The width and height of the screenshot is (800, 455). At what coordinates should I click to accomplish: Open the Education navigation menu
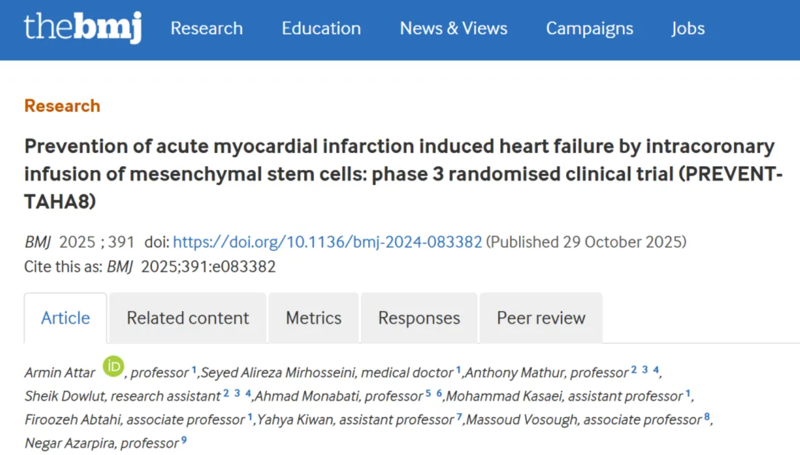point(320,28)
